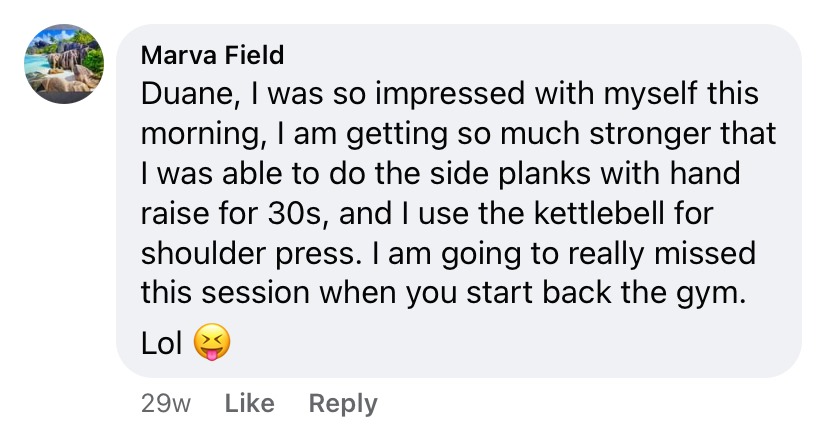The image size is (828, 436).
Task: Open Marva Field's profile name link
Action: point(212,54)
